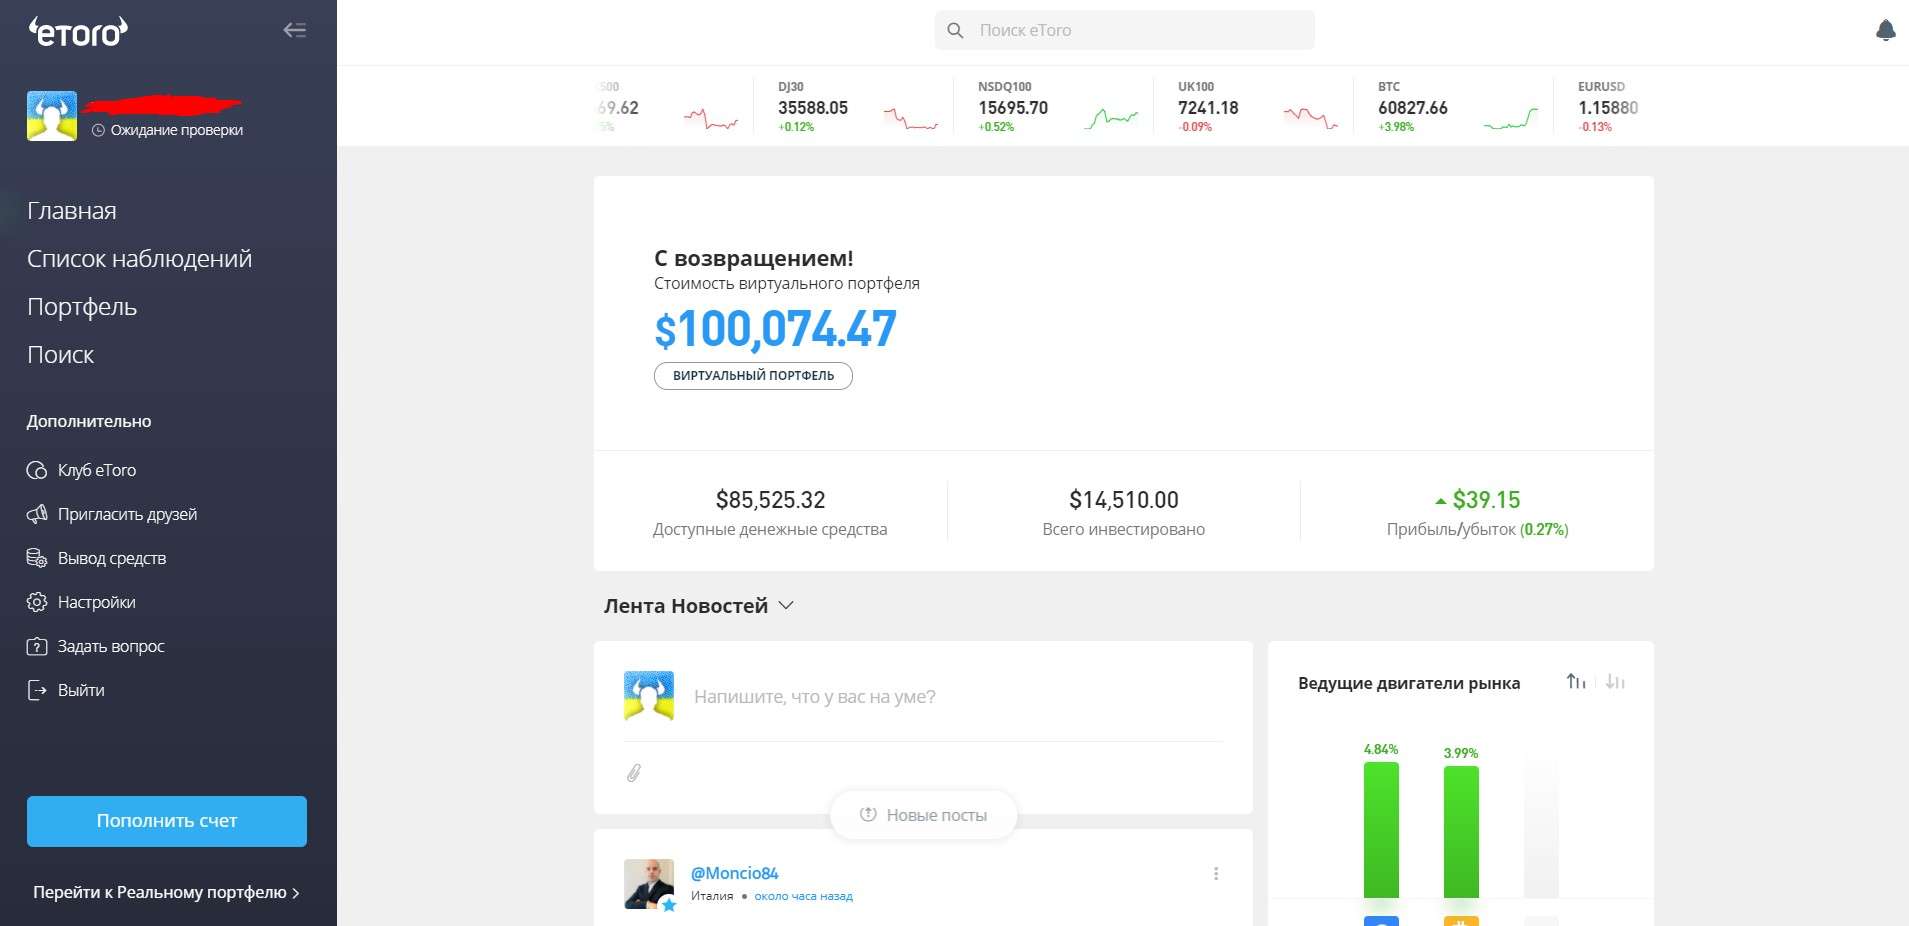Open Moncio84 profile picture

point(649,884)
